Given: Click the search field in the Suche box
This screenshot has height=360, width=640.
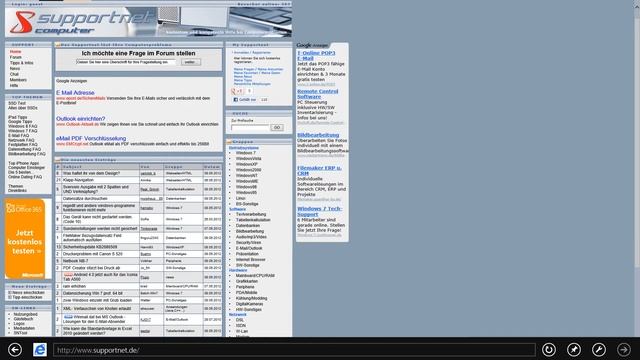Looking at the screenshot, I should 250,128.
